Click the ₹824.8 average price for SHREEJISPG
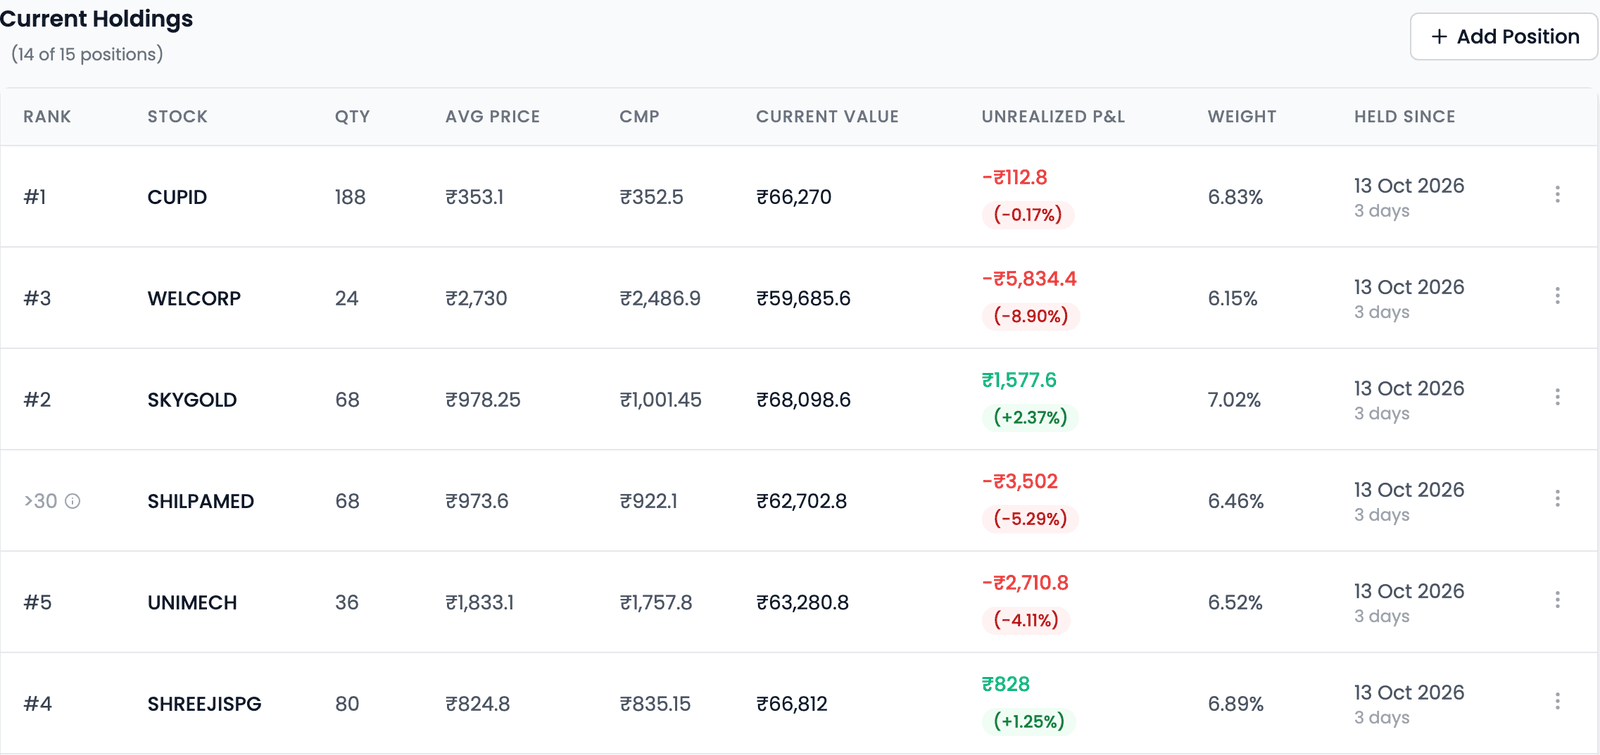This screenshot has height=755, width=1600. (x=477, y=704)
